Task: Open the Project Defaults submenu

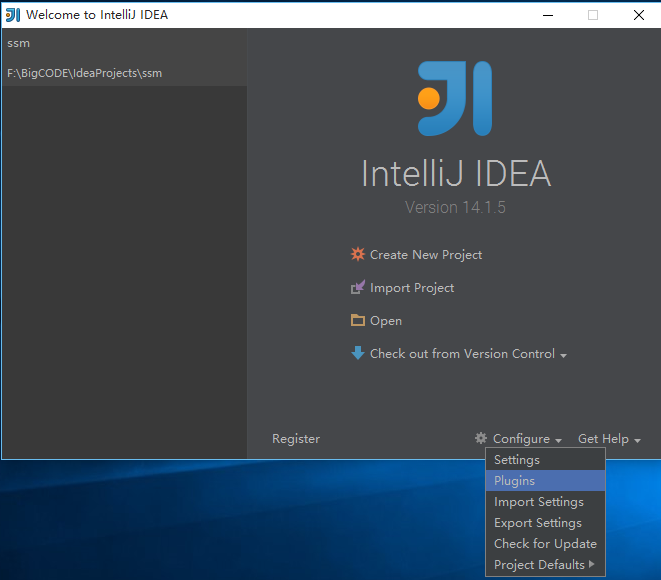Action: 545,564
